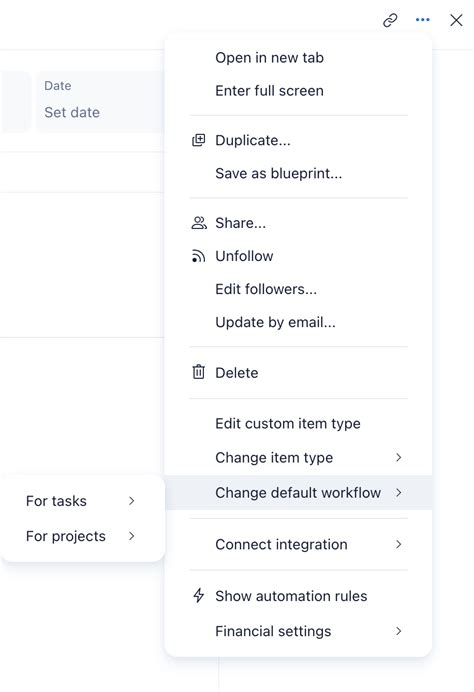Image resolution: width=474 pixels, height=692 pixels.
Task: Expand the For projects submenu
Action: coord(82,536)
